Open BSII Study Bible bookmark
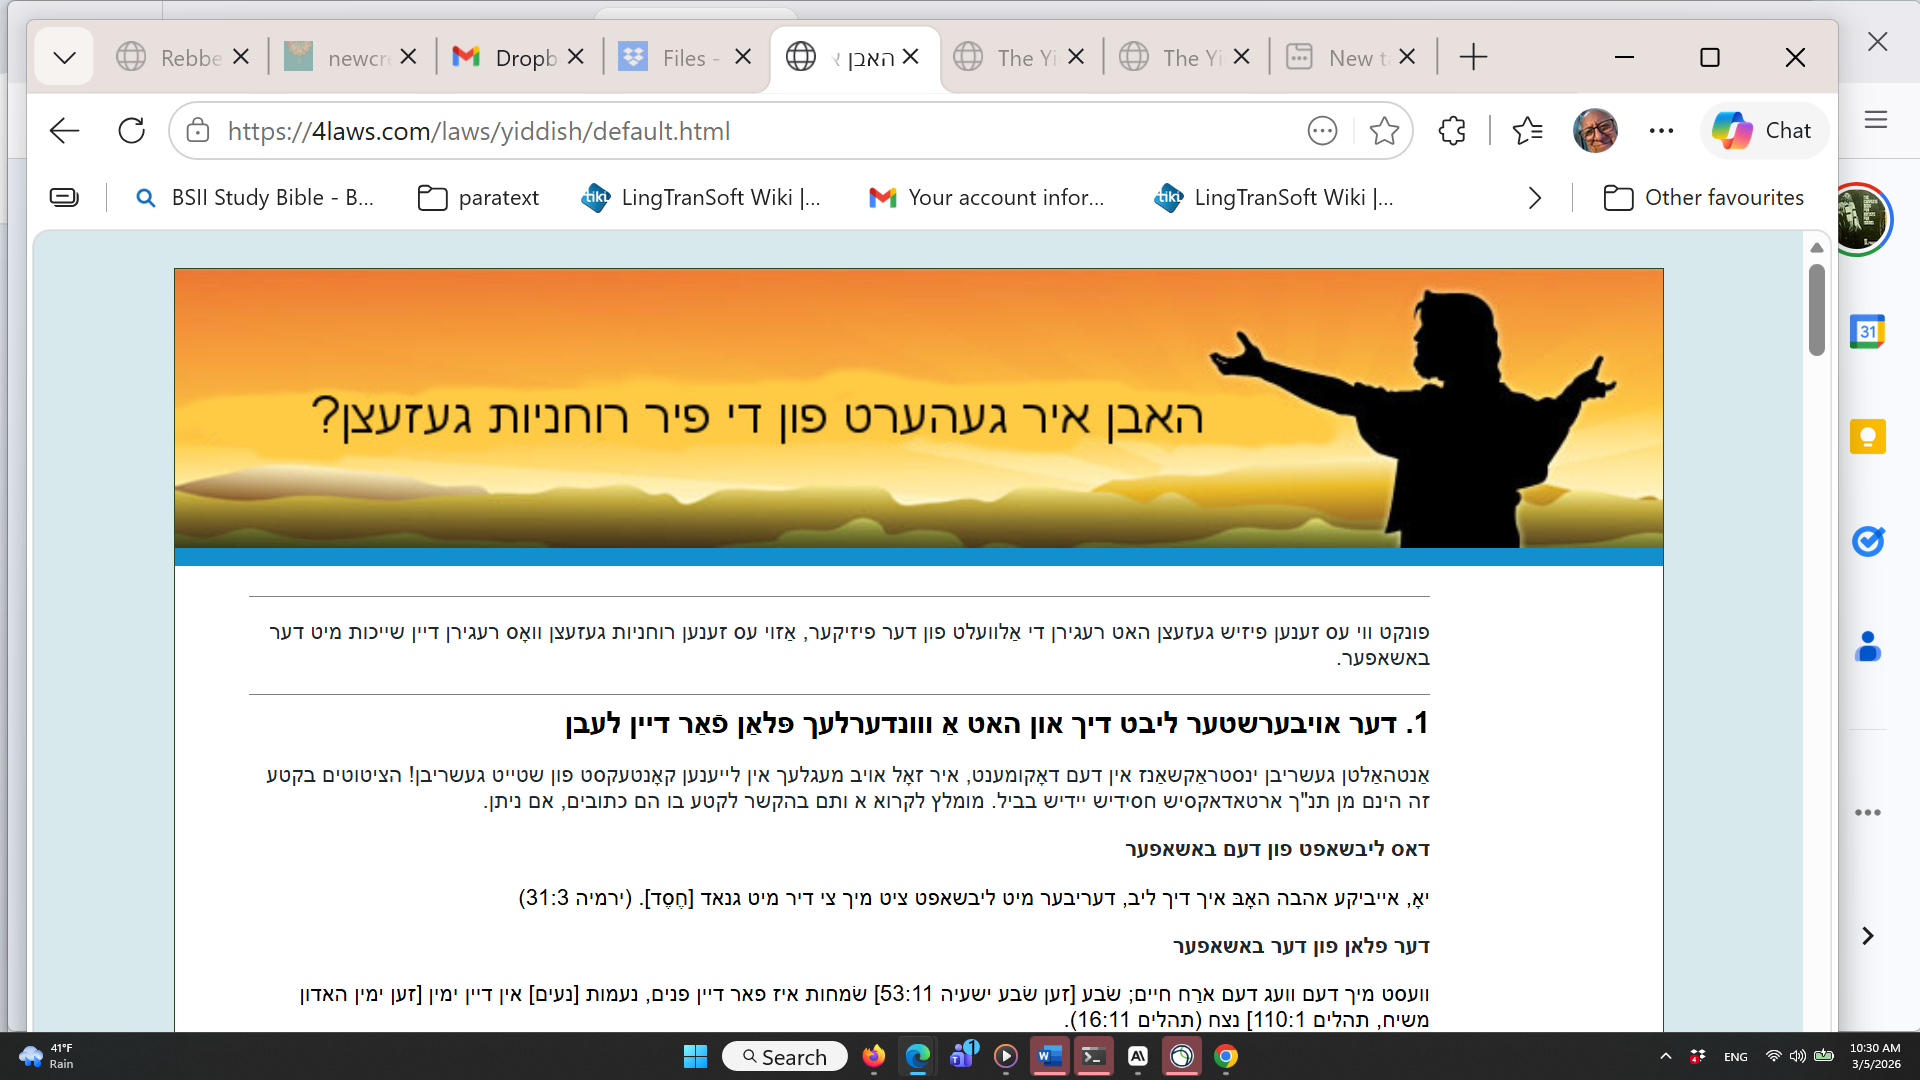The image size is (1920, 1080). click(x=255, y=198)
